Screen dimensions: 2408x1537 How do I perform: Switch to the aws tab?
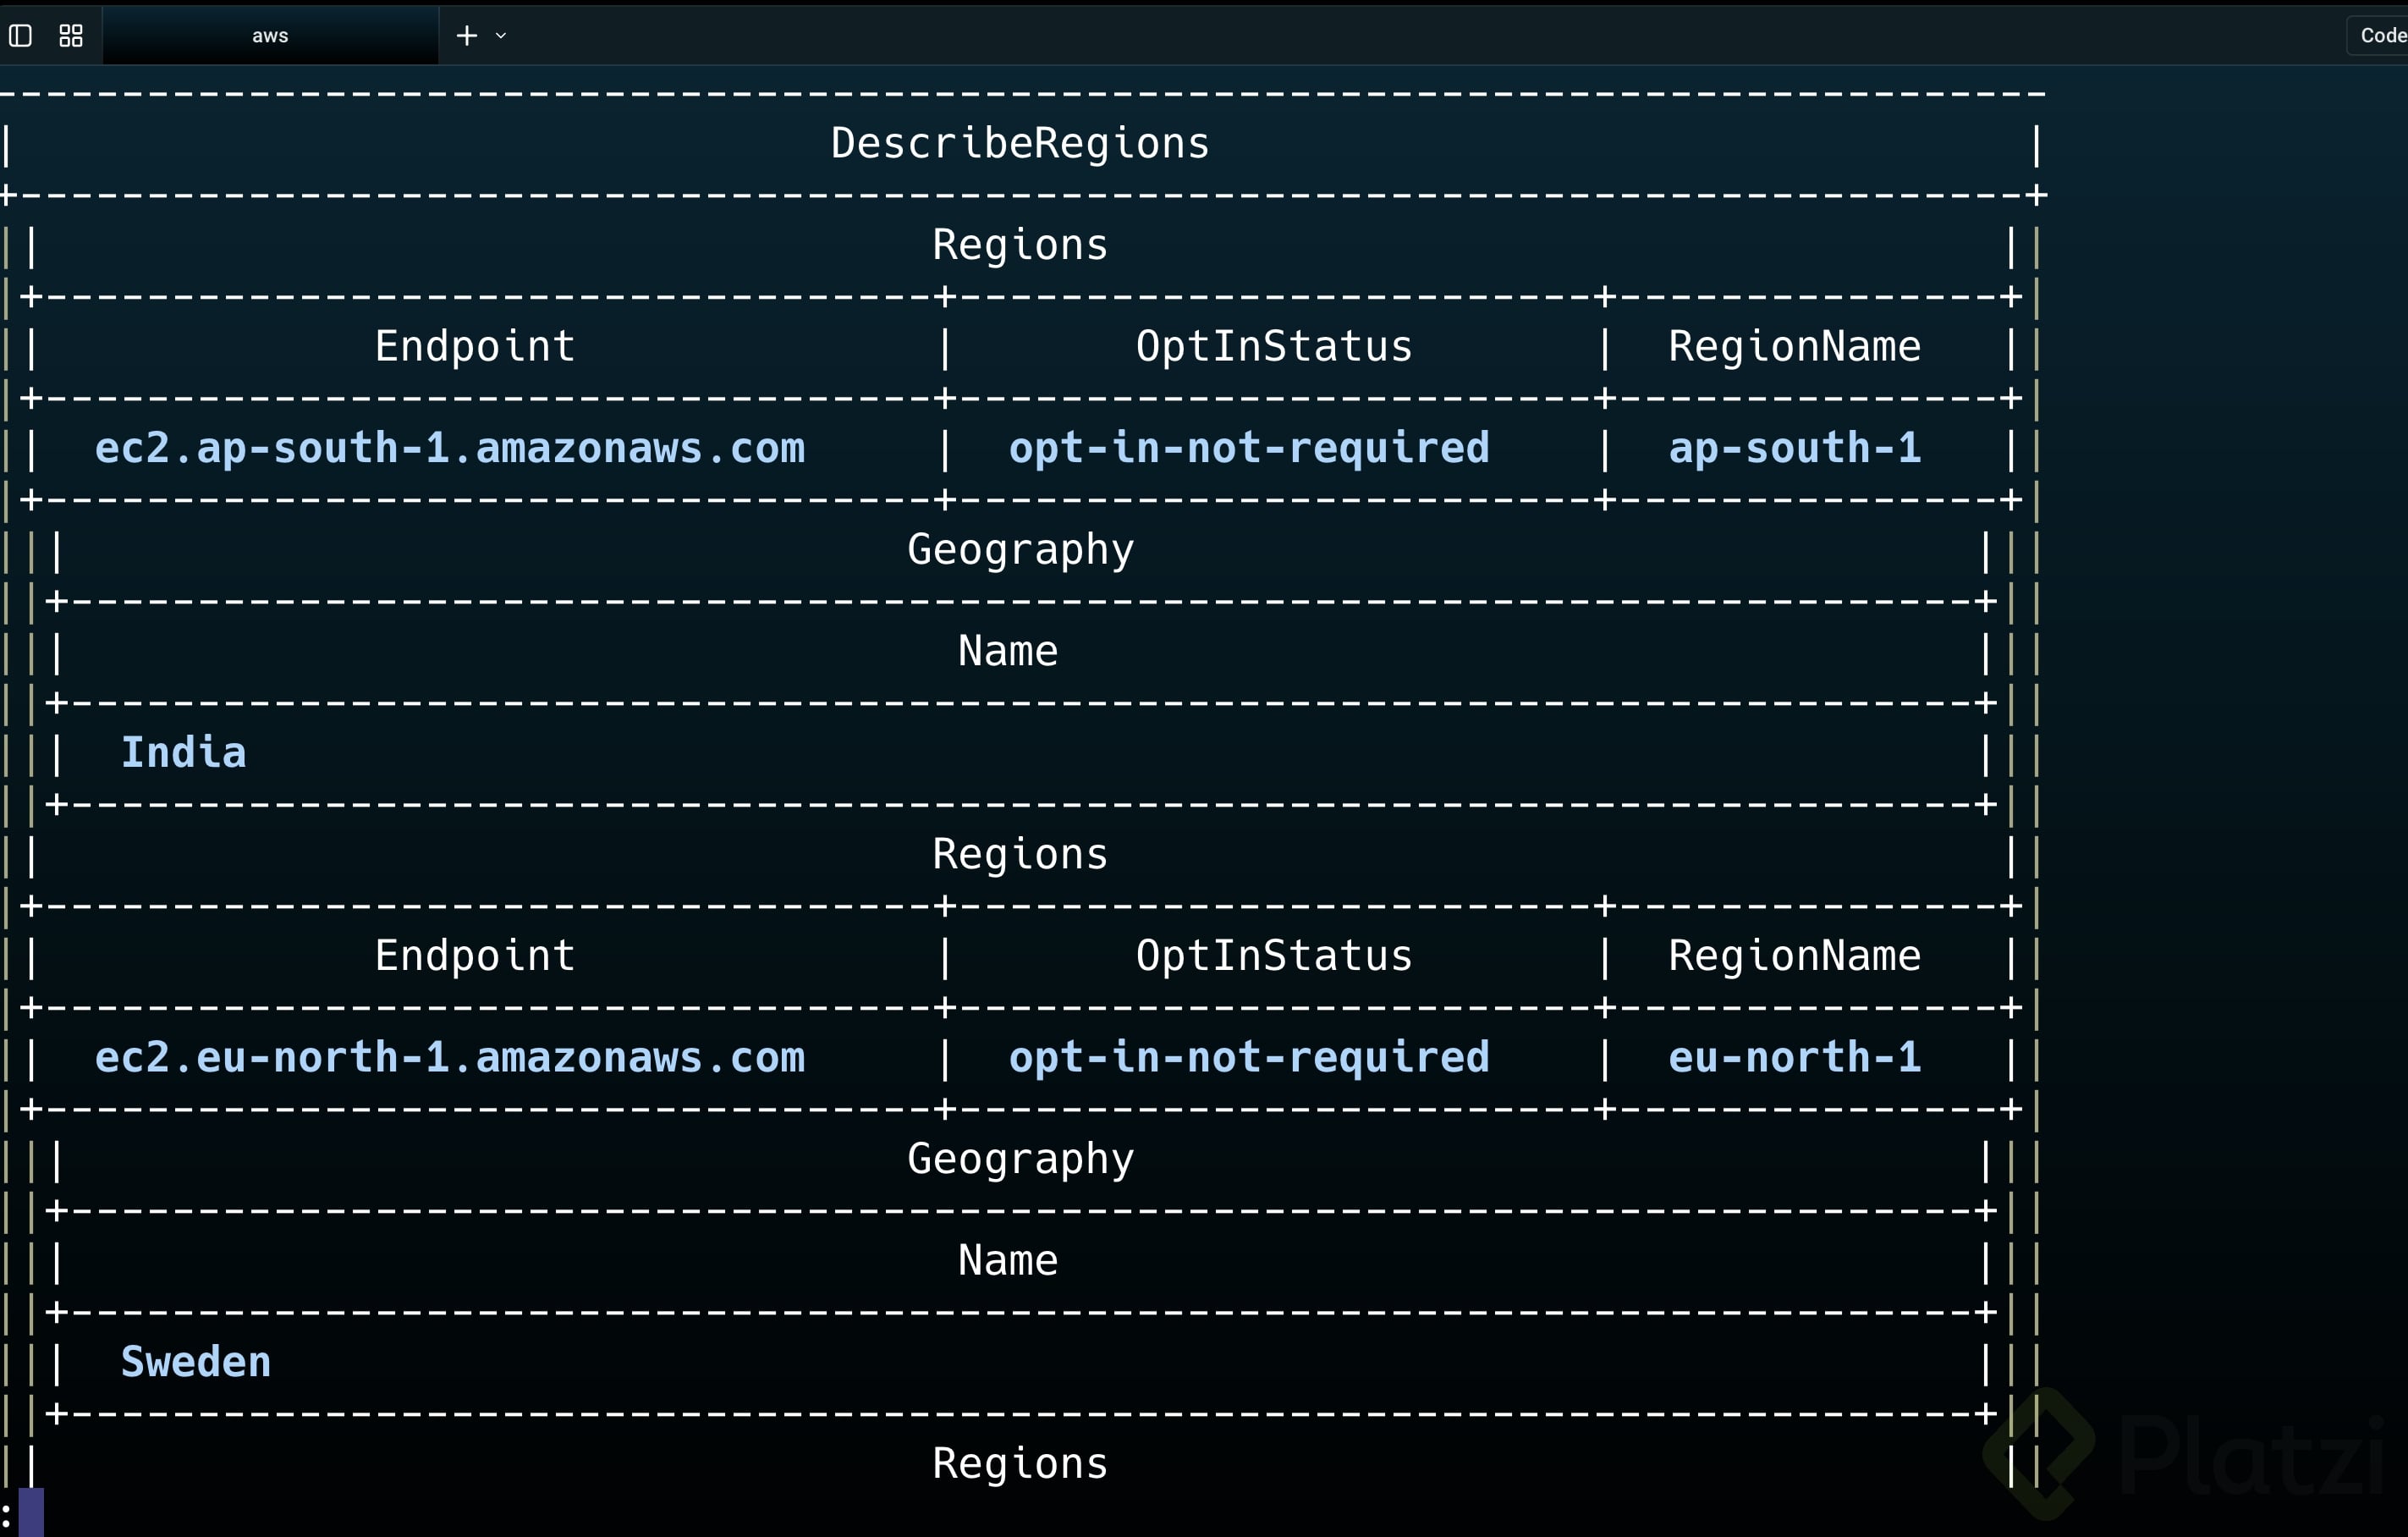tap(270, 36)
